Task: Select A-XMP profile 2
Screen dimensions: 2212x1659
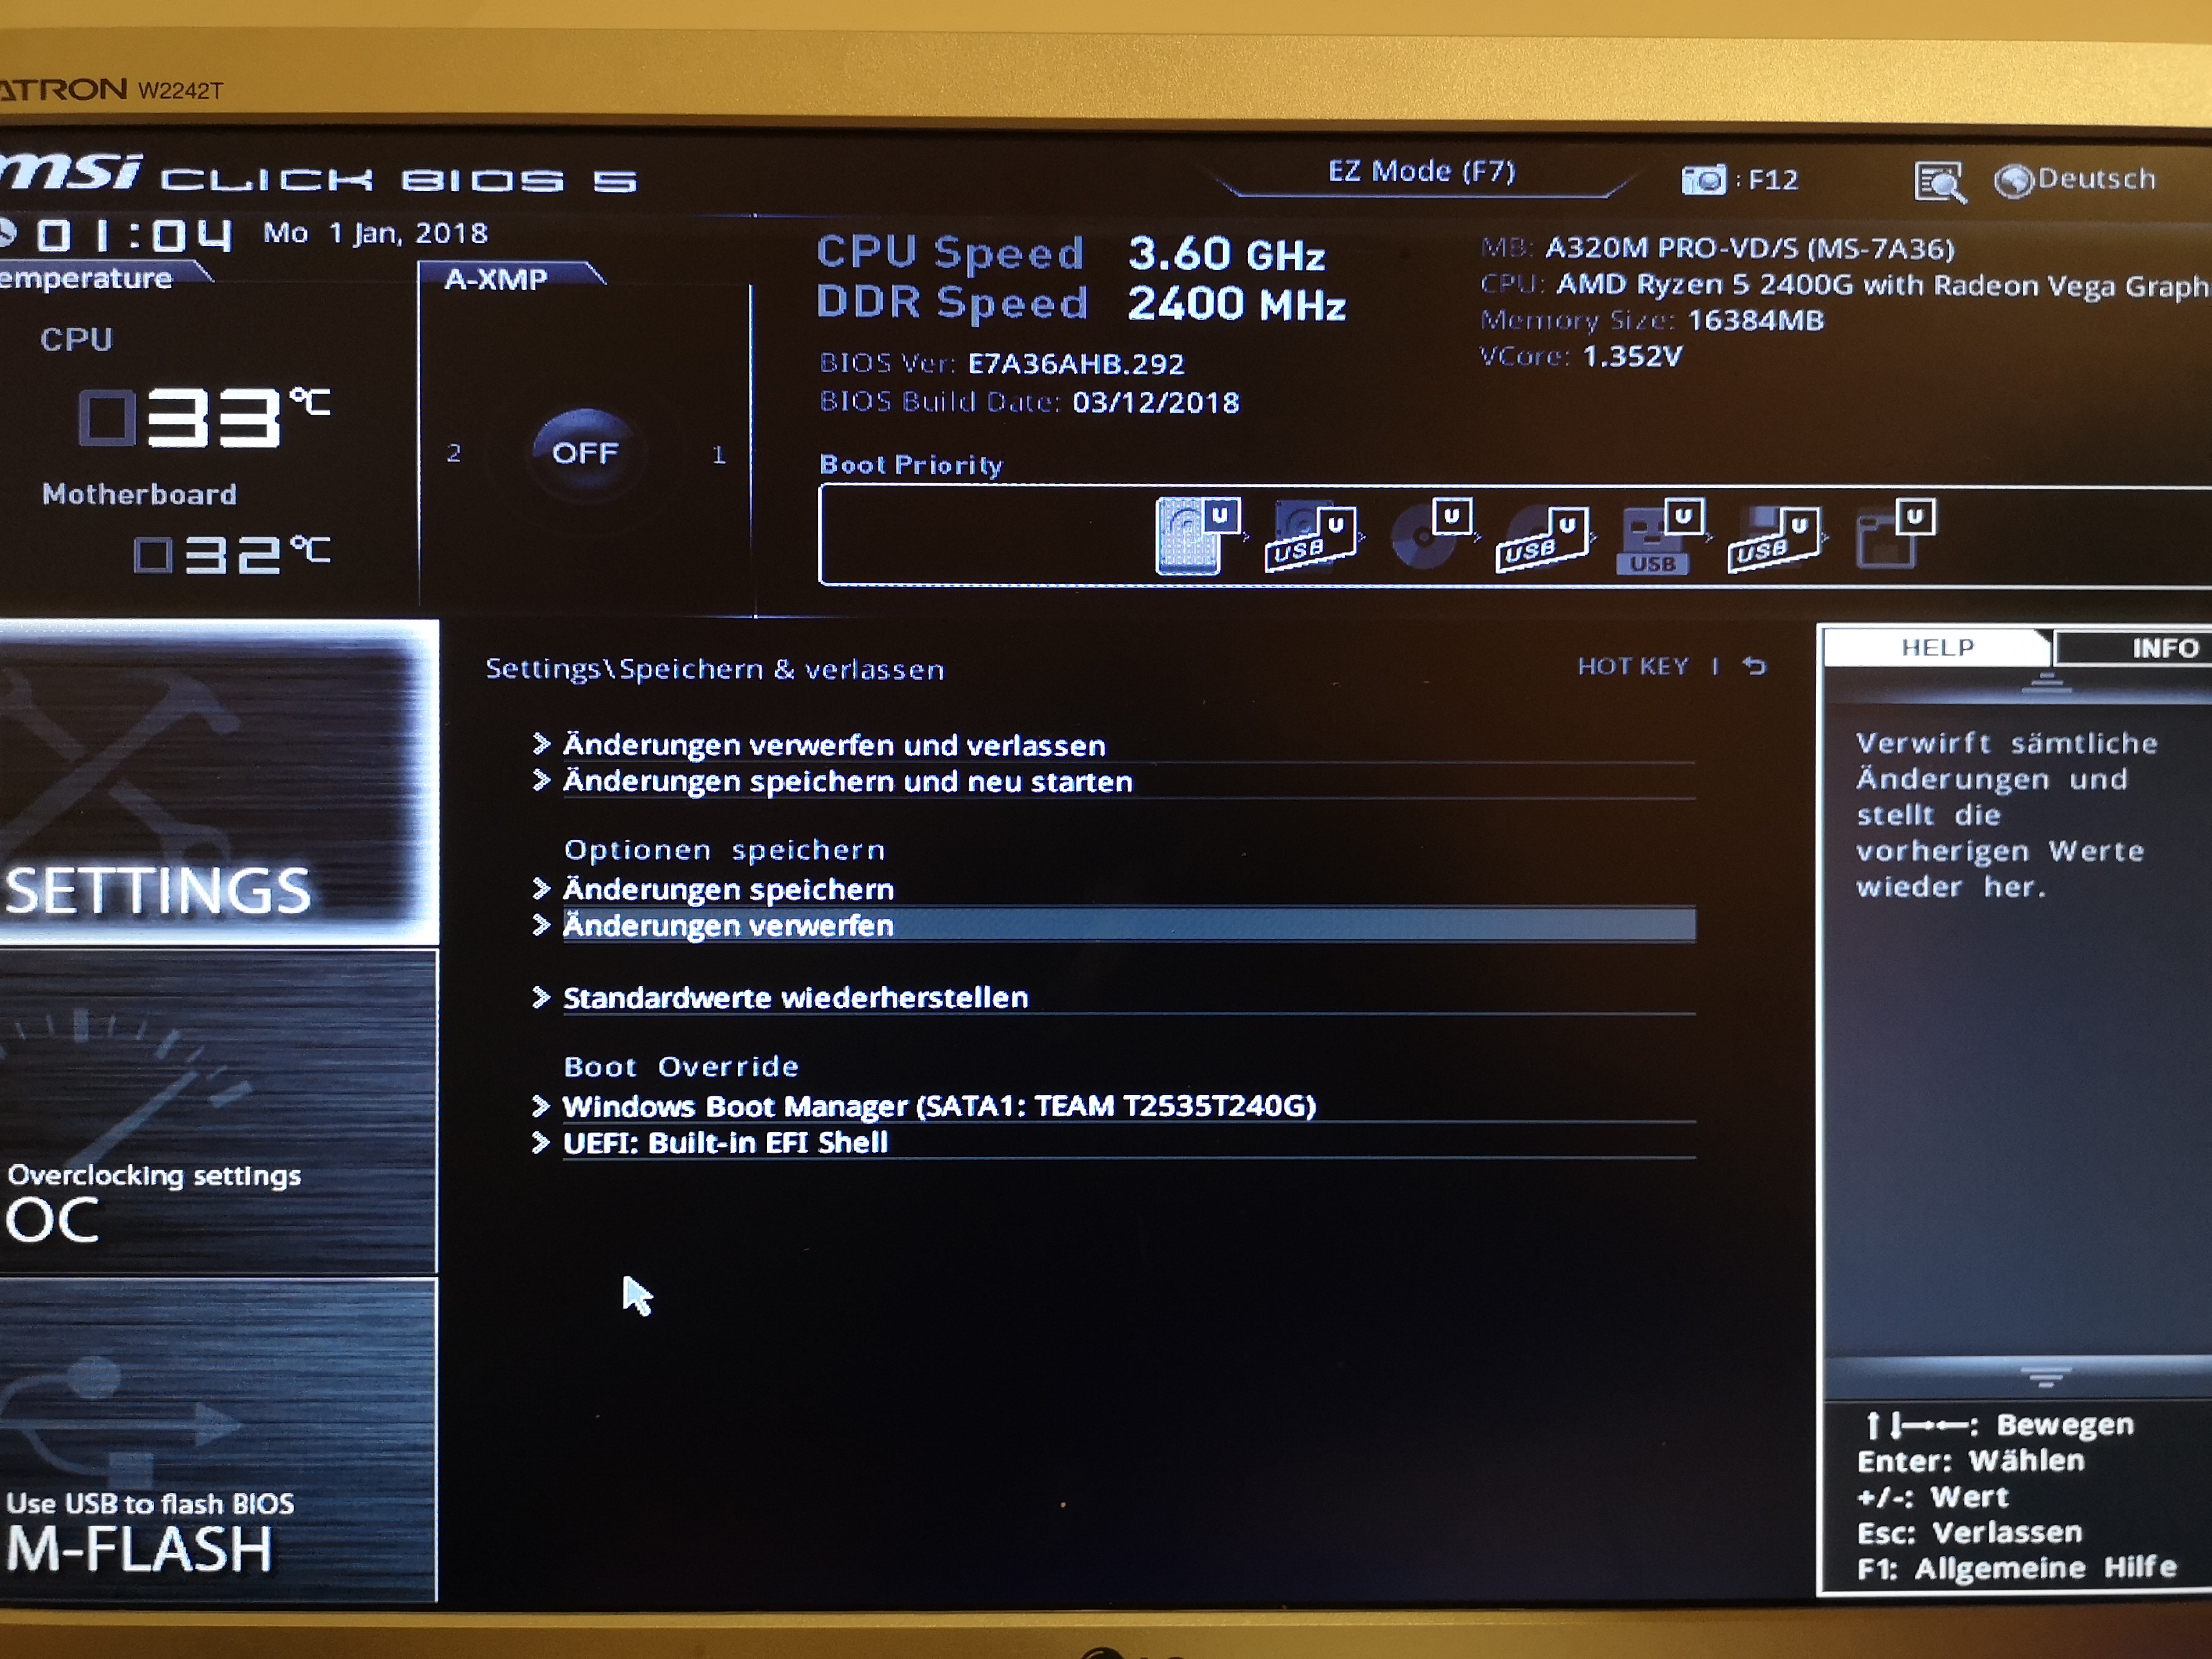Action: [454, 453]
